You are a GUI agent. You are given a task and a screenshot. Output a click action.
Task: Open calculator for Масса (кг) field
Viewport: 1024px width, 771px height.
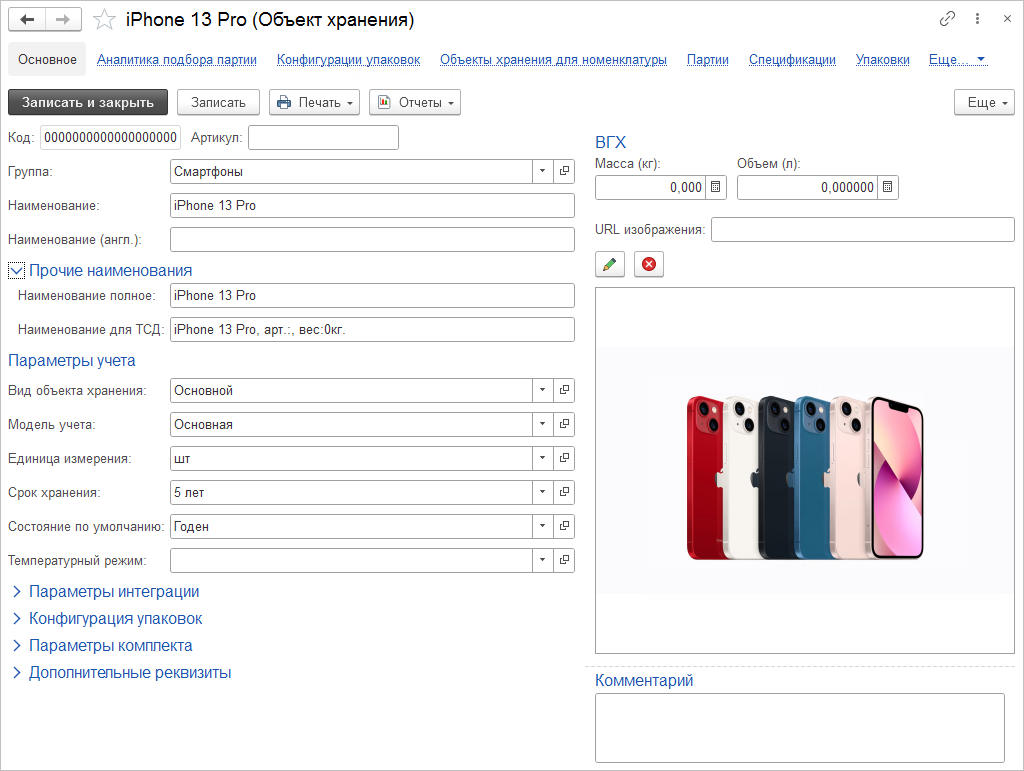pyautogui.click(x=716, y=187)
